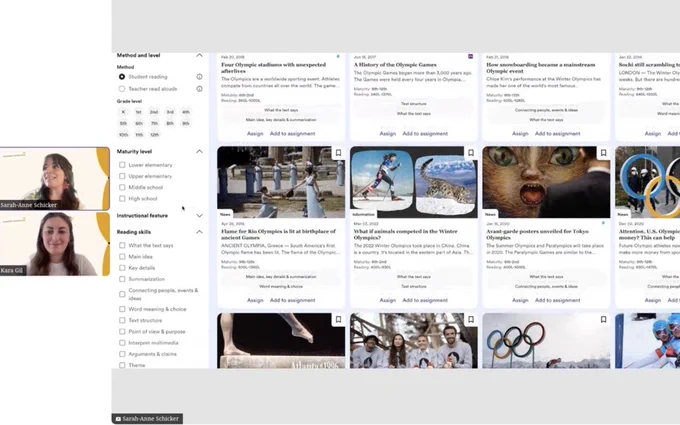680x425 pixels.
Task: Bookmark the Avant-garde posters Tokyo article
Action: [x=603, y=153]
